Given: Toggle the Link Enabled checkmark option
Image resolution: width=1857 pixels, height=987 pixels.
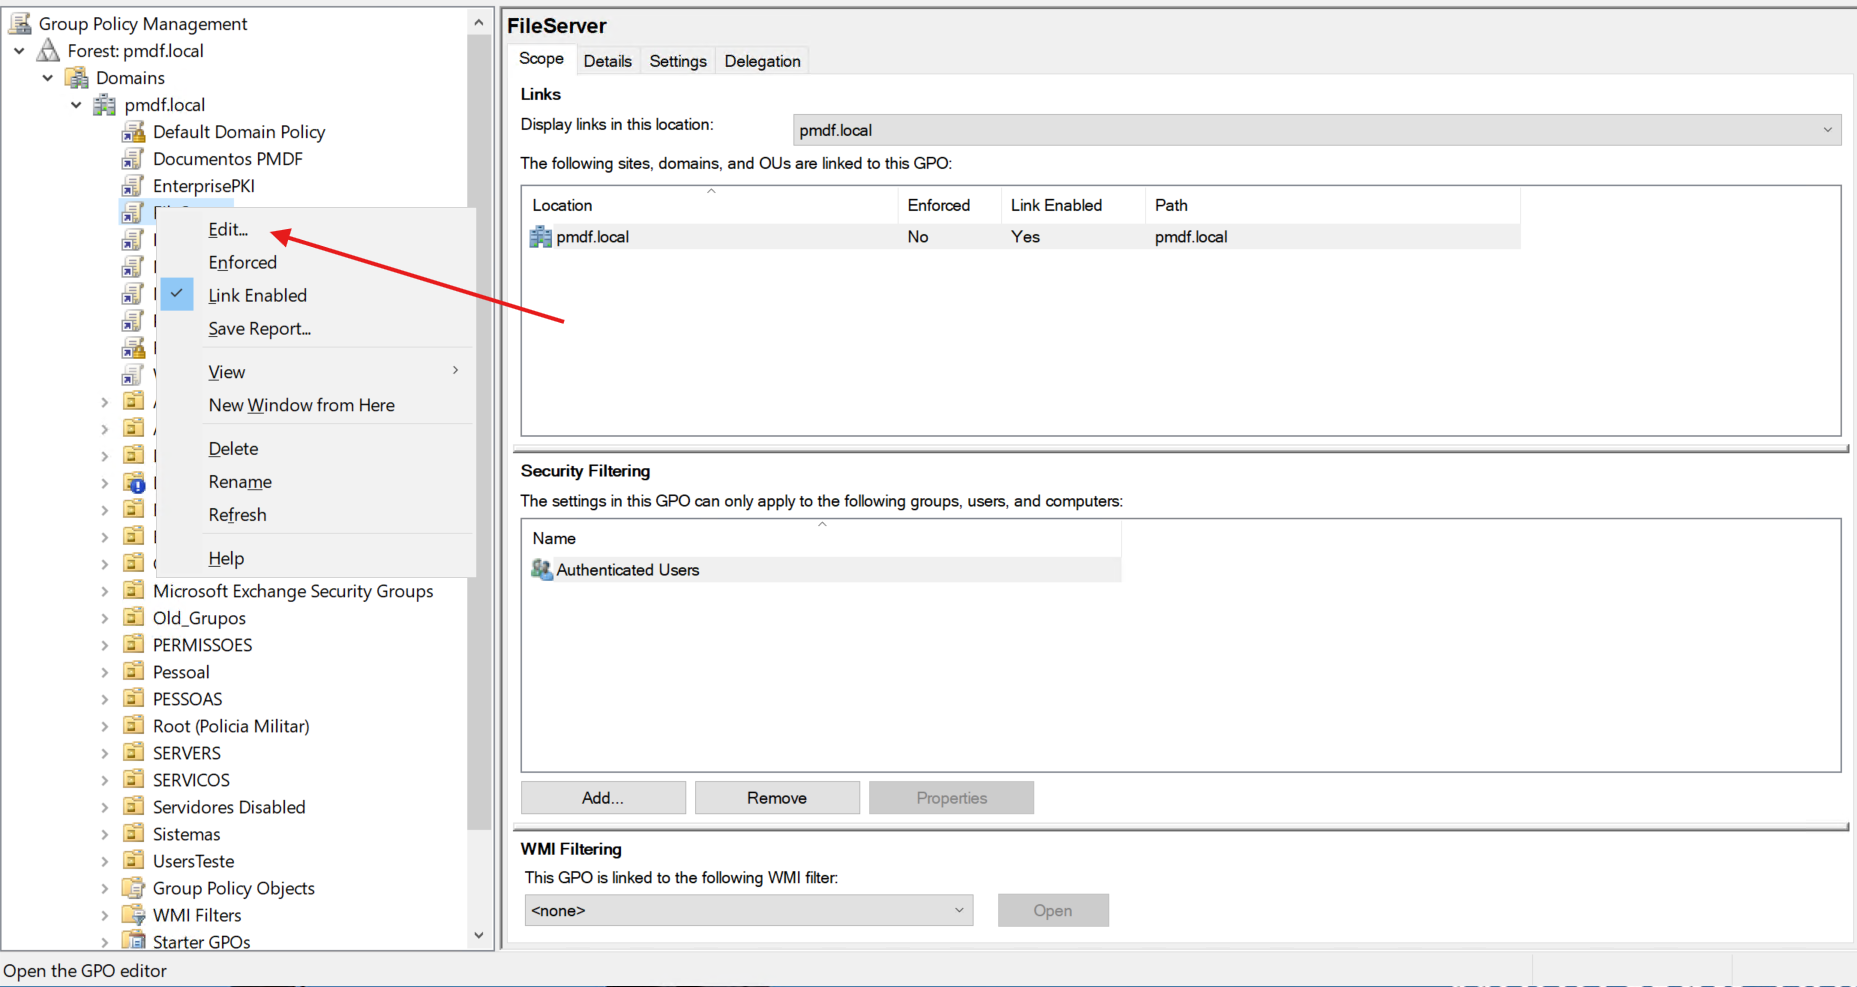Looking at the screenshot, I should pyautogui.click(x=257, y=296).
